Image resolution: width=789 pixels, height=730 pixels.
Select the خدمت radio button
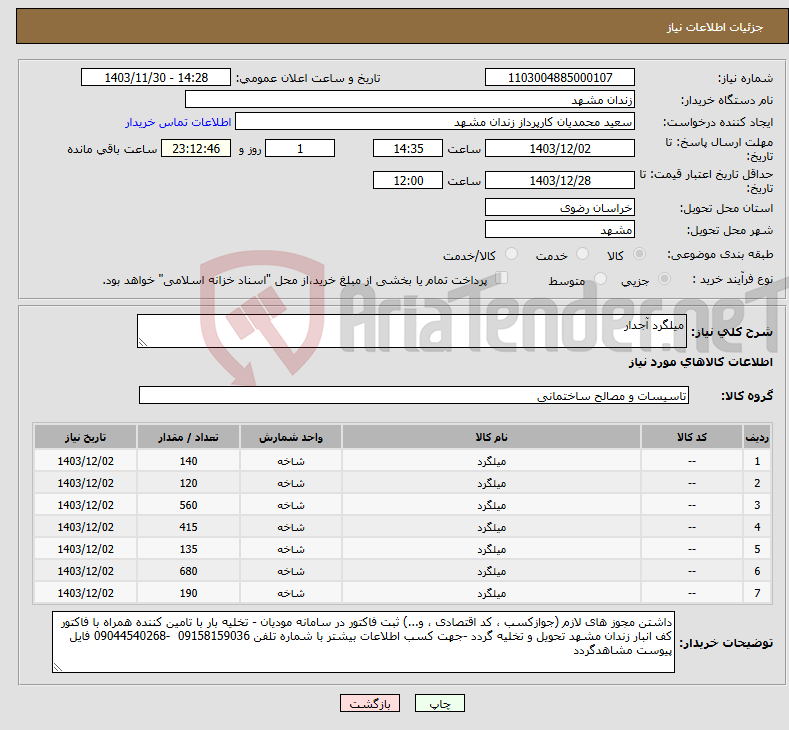pos(582,254)
